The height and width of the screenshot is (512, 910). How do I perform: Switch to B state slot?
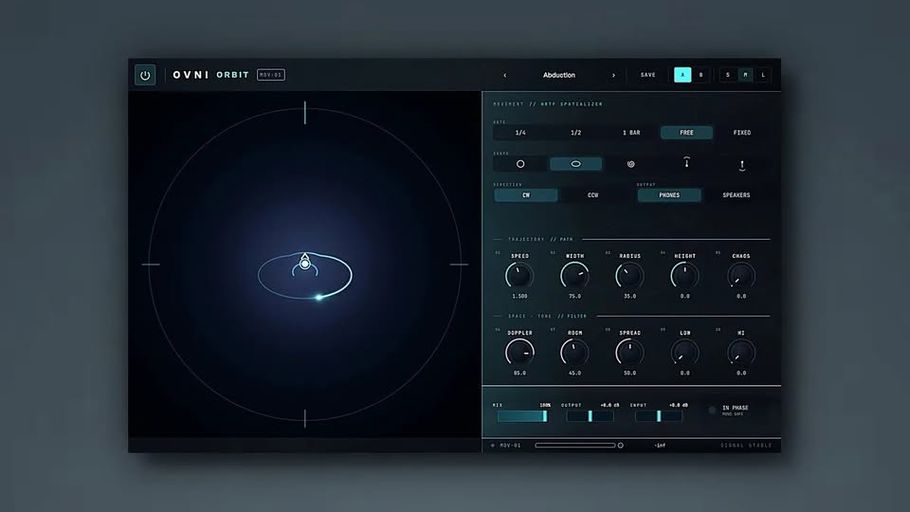pos(700,75)
